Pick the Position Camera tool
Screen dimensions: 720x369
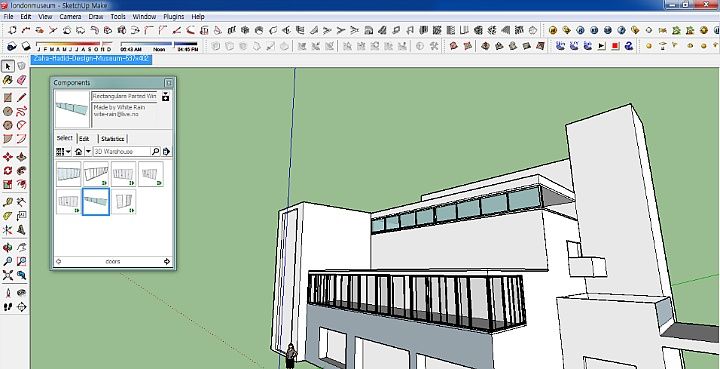coord(8,293)
